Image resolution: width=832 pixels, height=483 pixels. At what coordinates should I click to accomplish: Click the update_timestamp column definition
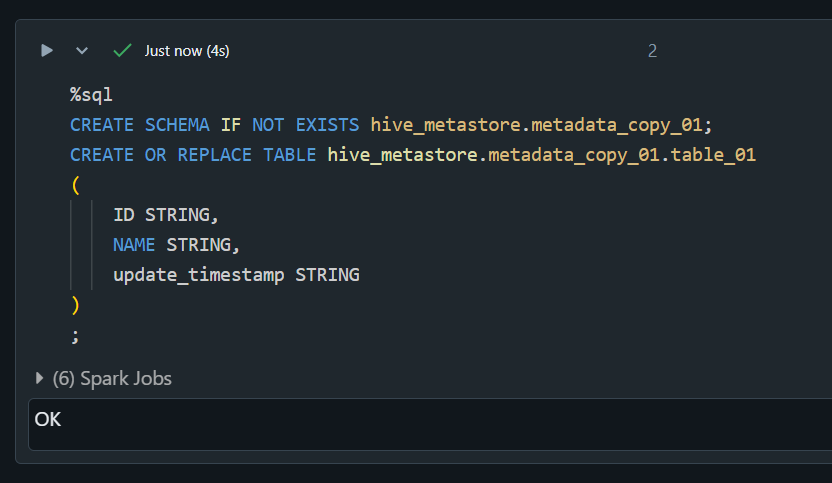(x=235, y=275)
